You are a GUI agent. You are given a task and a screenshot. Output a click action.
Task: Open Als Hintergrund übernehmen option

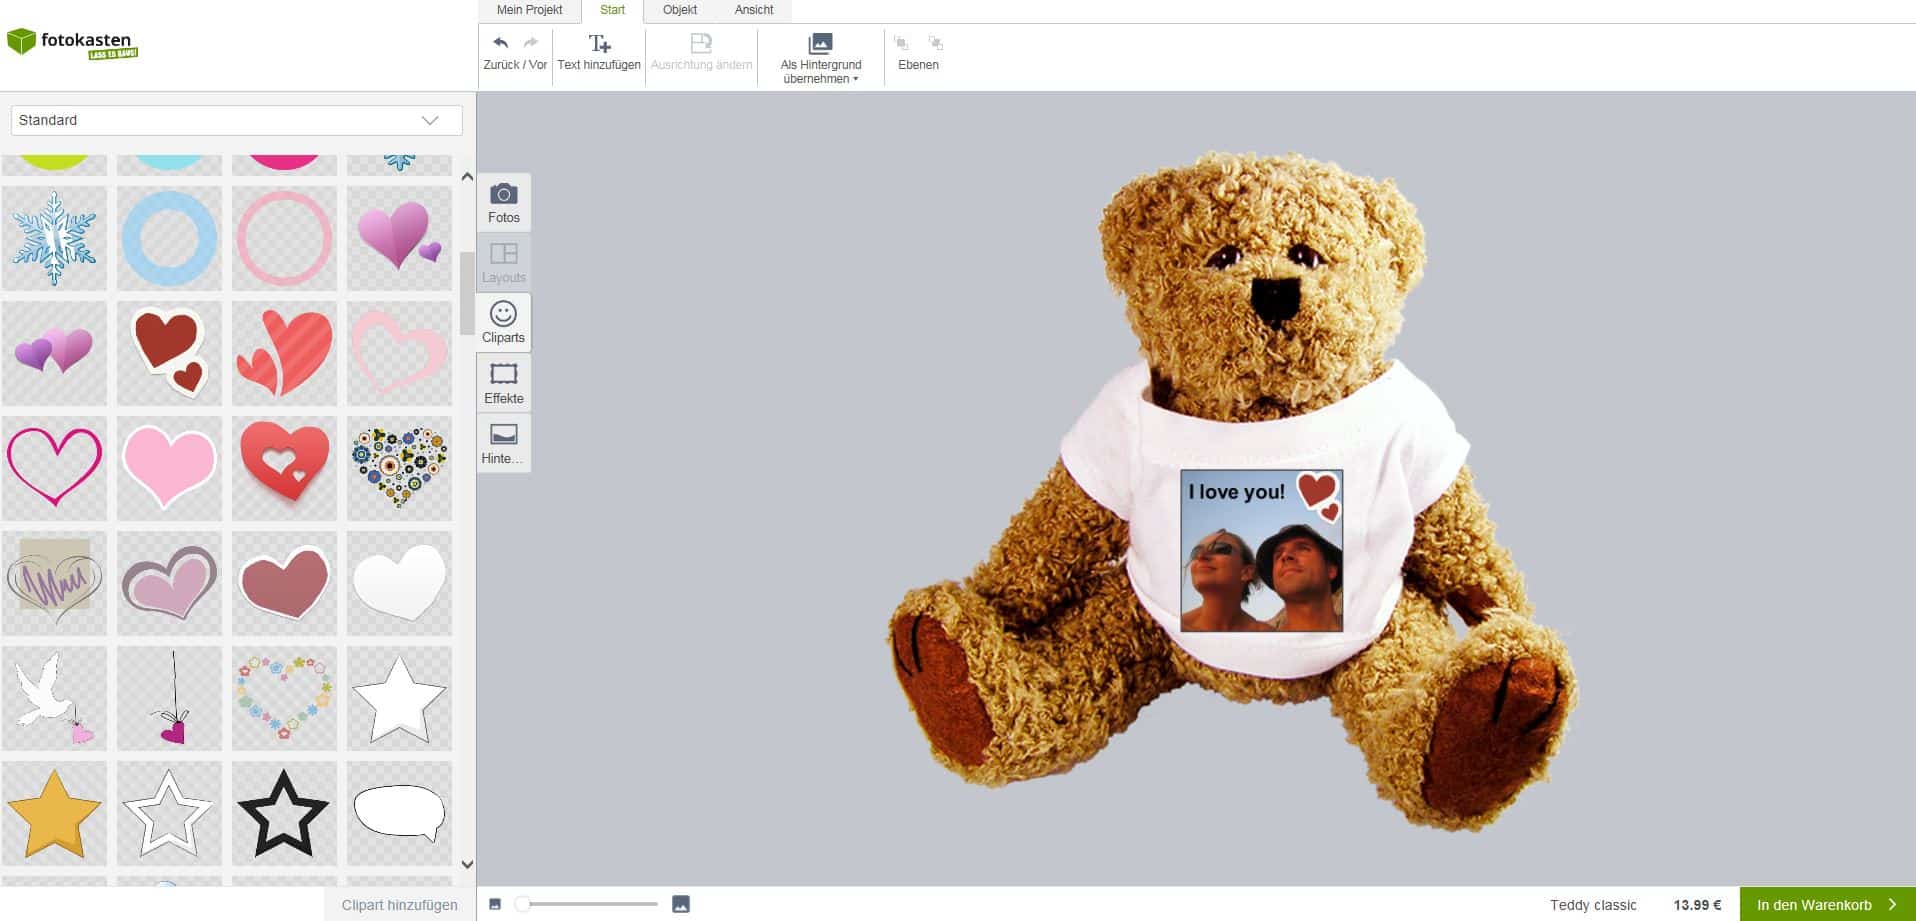[820, 57]
